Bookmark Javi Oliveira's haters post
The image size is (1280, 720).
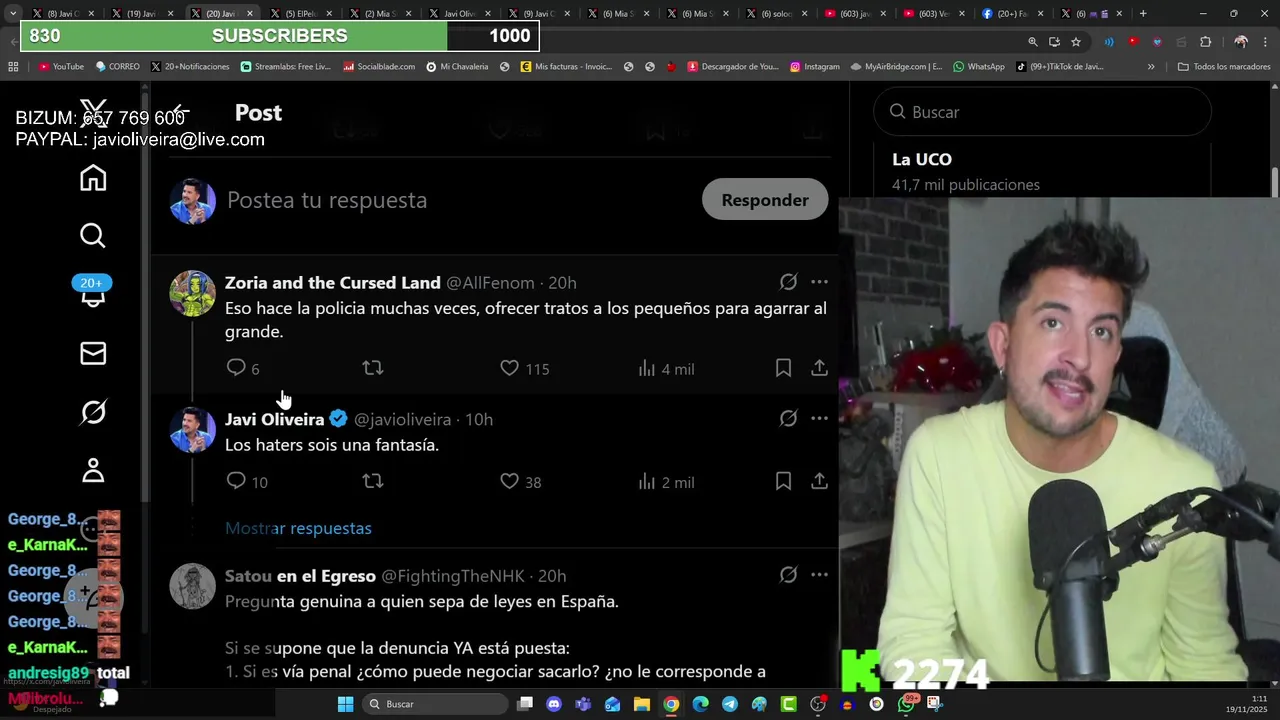[783, 482]
